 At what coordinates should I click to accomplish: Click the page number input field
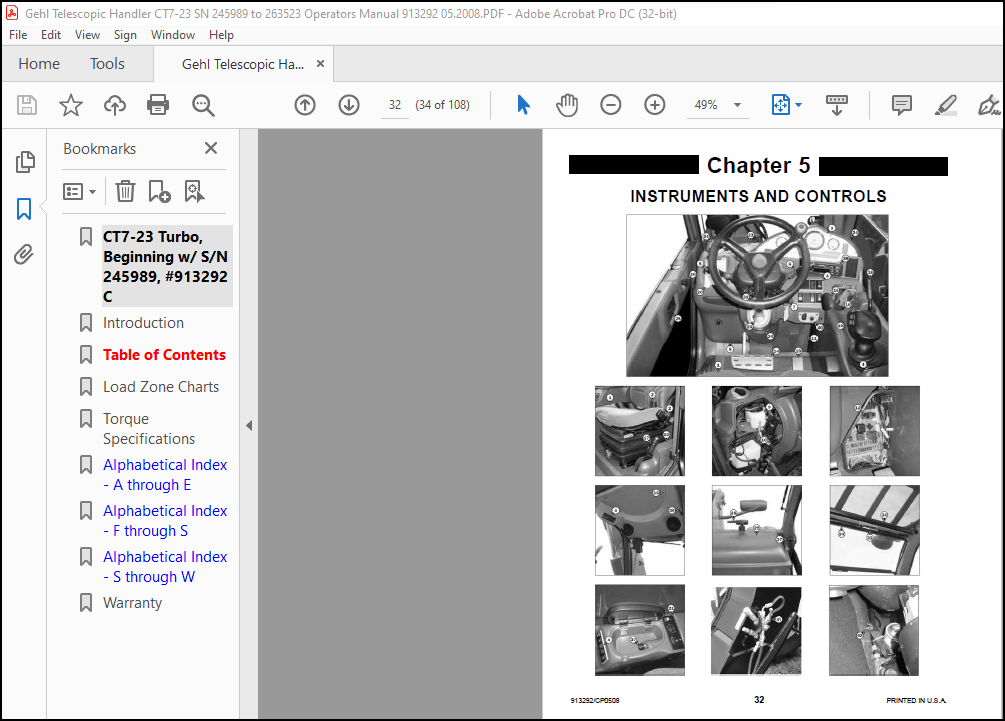tap(395, 104)
